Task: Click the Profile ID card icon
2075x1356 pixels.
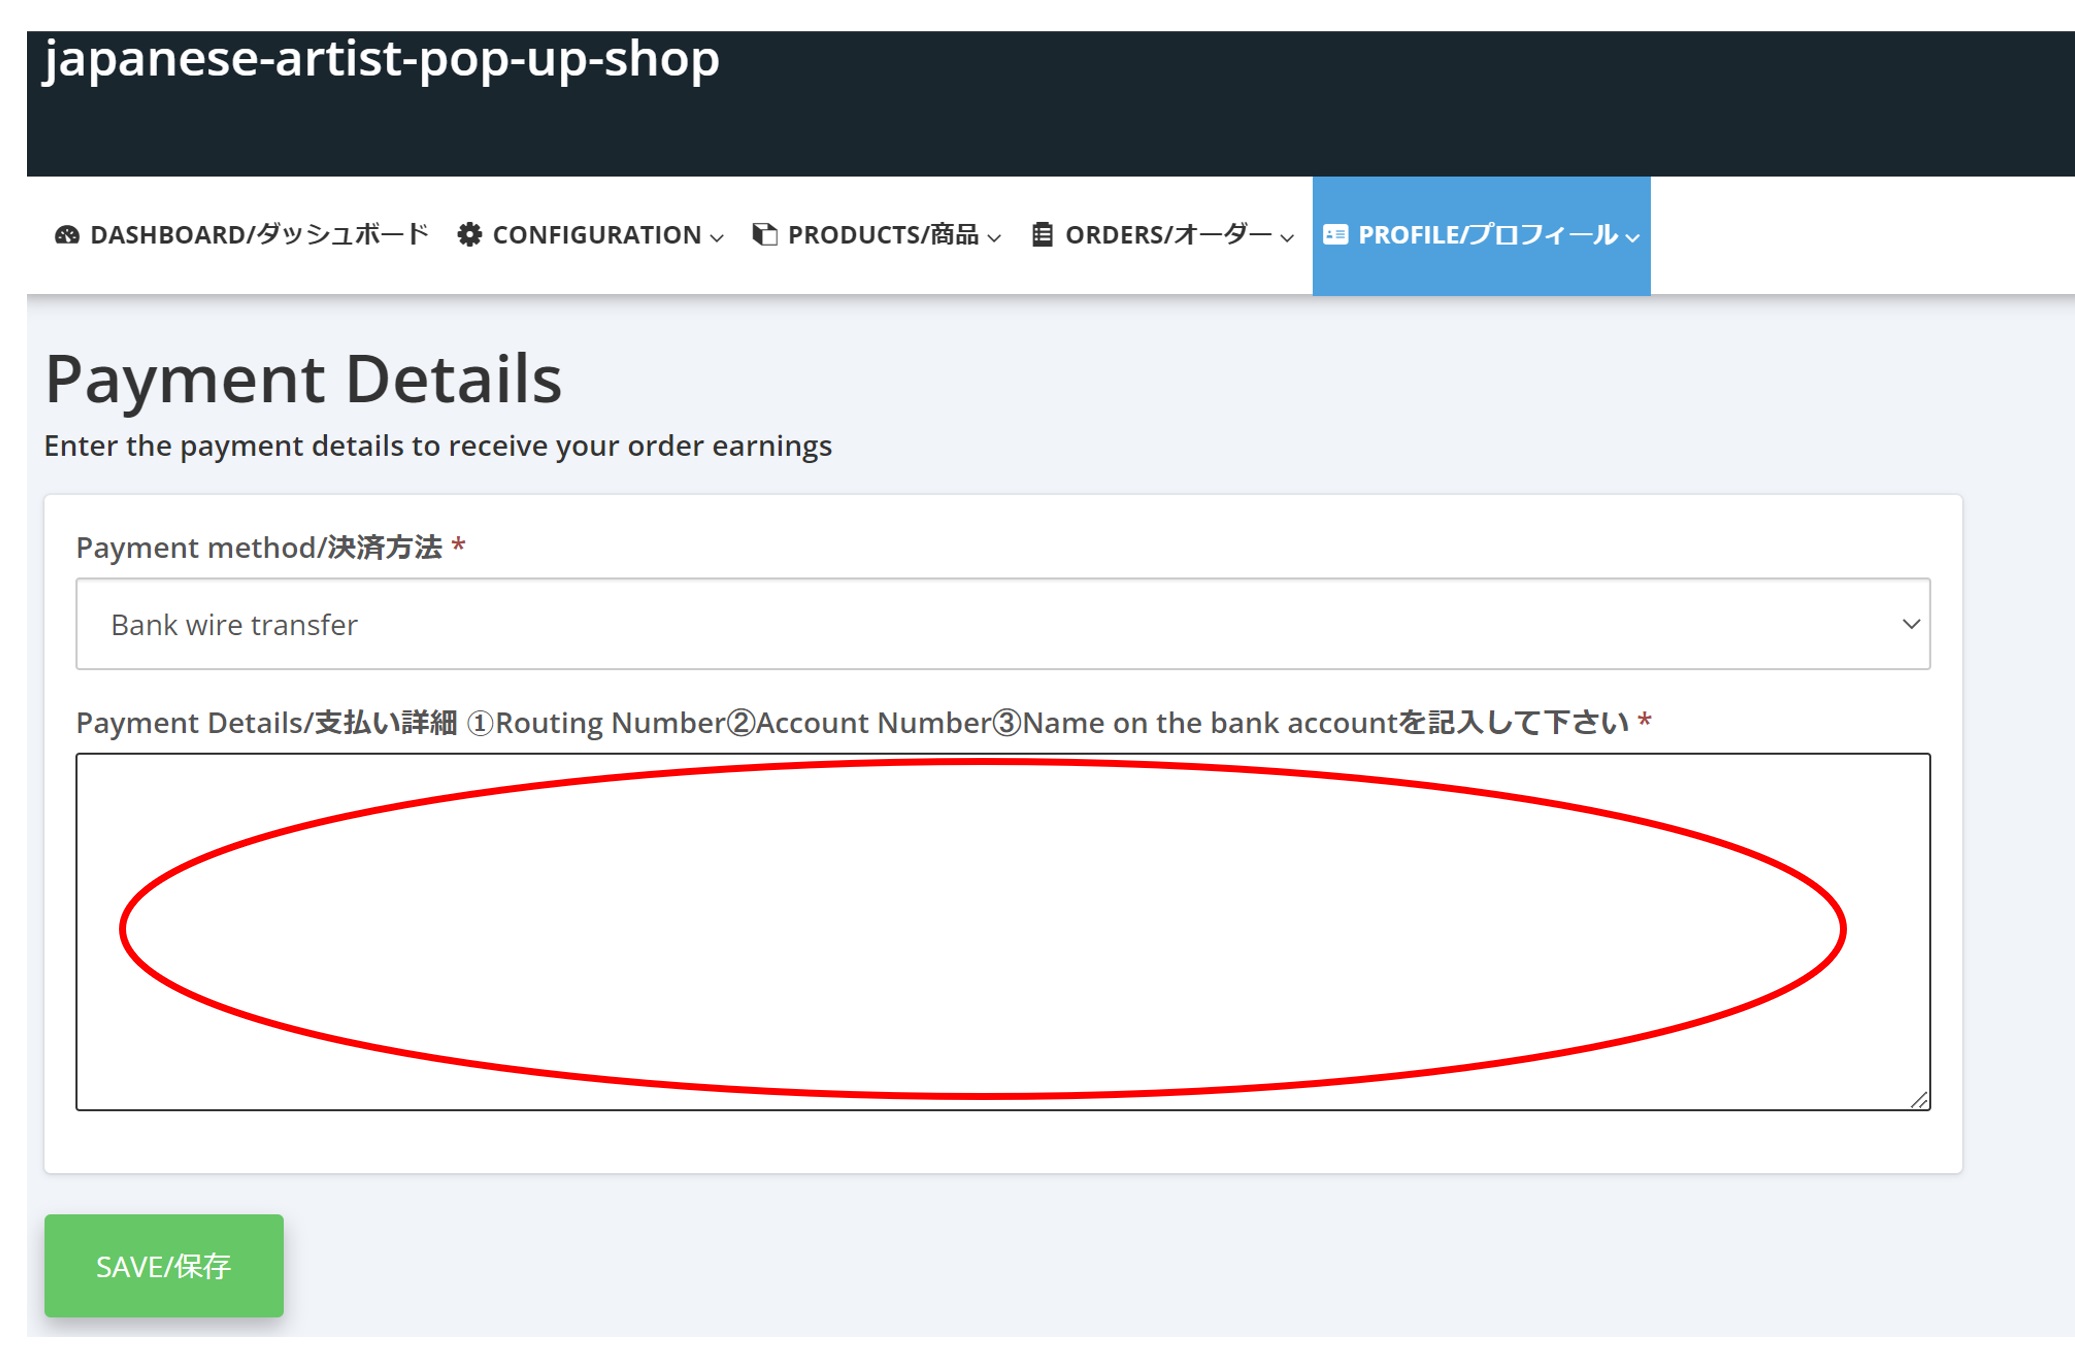Action: point(1335,235)
